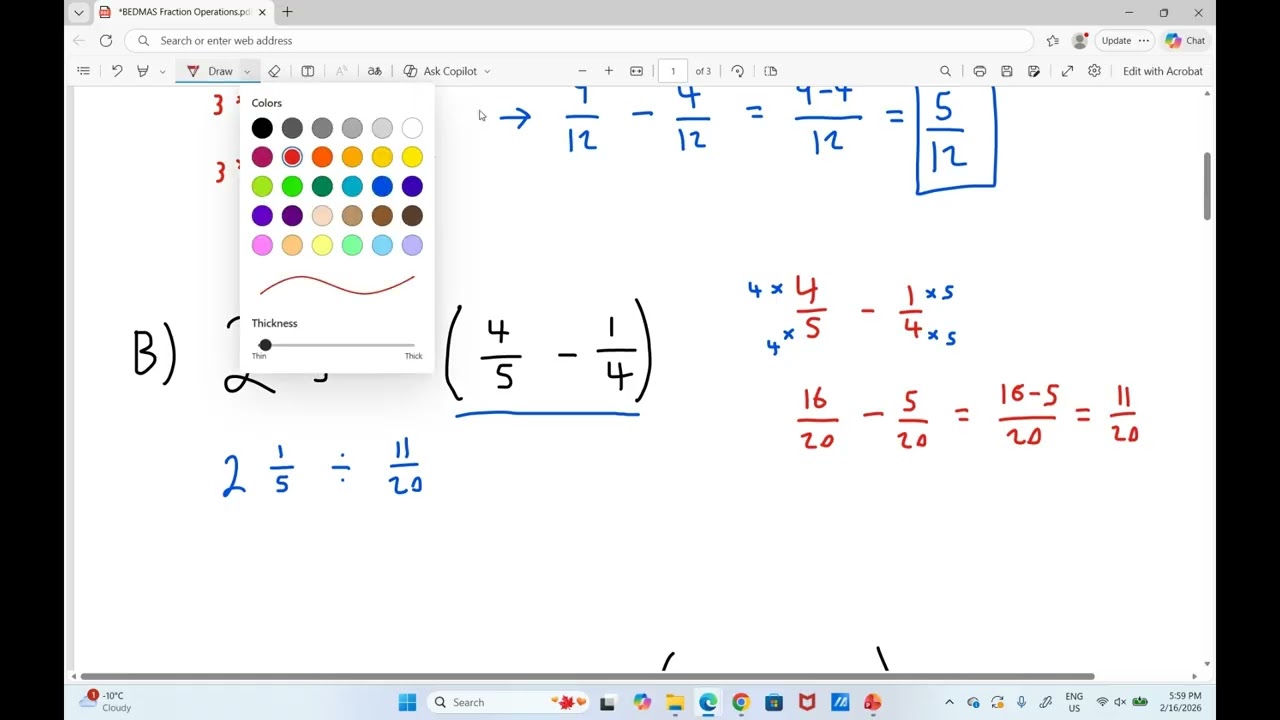
Task: Undo the last ink stroke
Action: (x=117, y=71)
